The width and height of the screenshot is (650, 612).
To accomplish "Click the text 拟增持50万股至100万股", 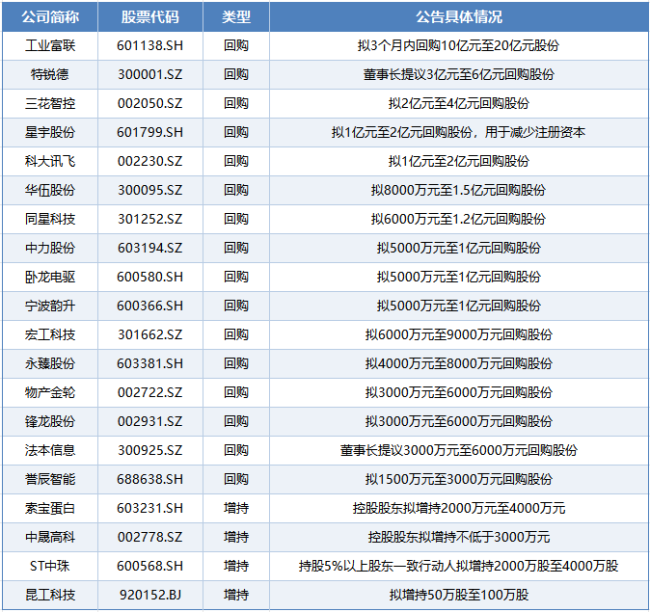I will click(x=458, y=595).
